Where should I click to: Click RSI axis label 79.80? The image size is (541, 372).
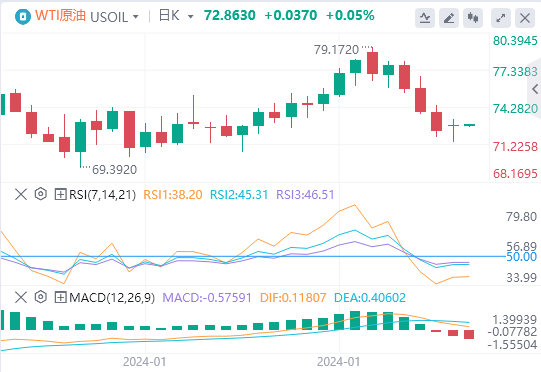[521, 217]
